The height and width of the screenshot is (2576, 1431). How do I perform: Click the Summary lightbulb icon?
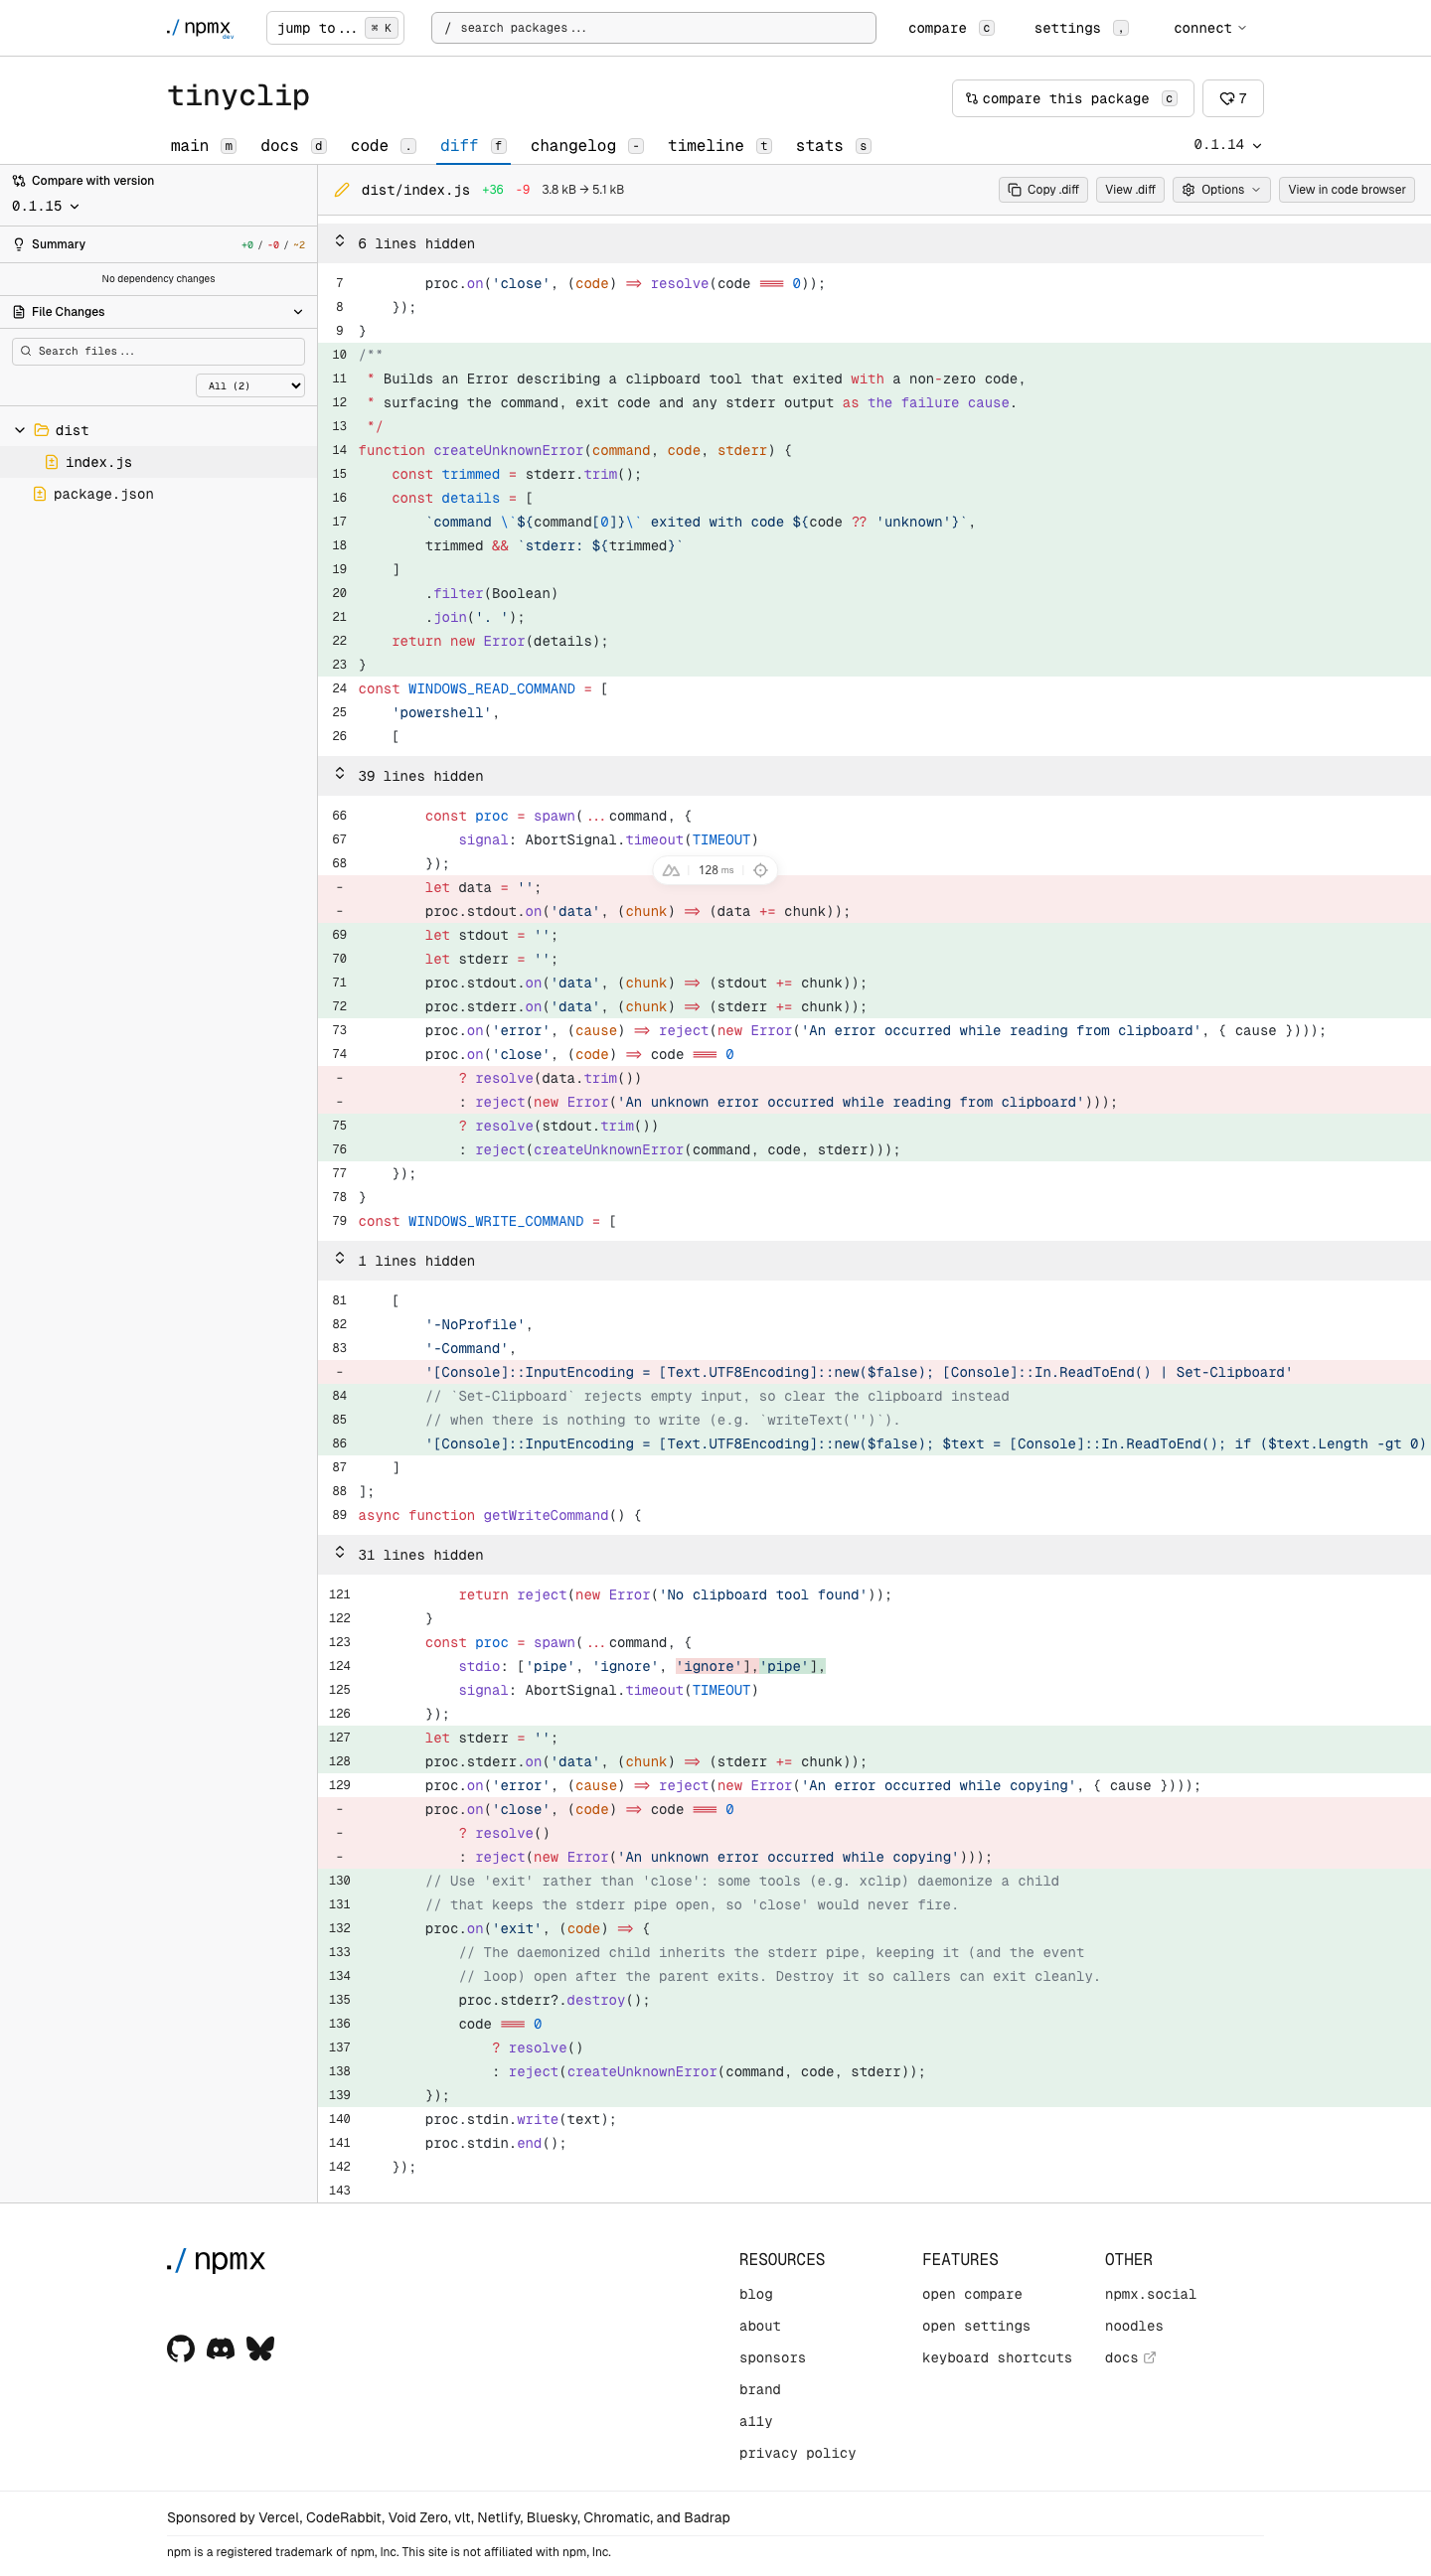click(19, 244)
